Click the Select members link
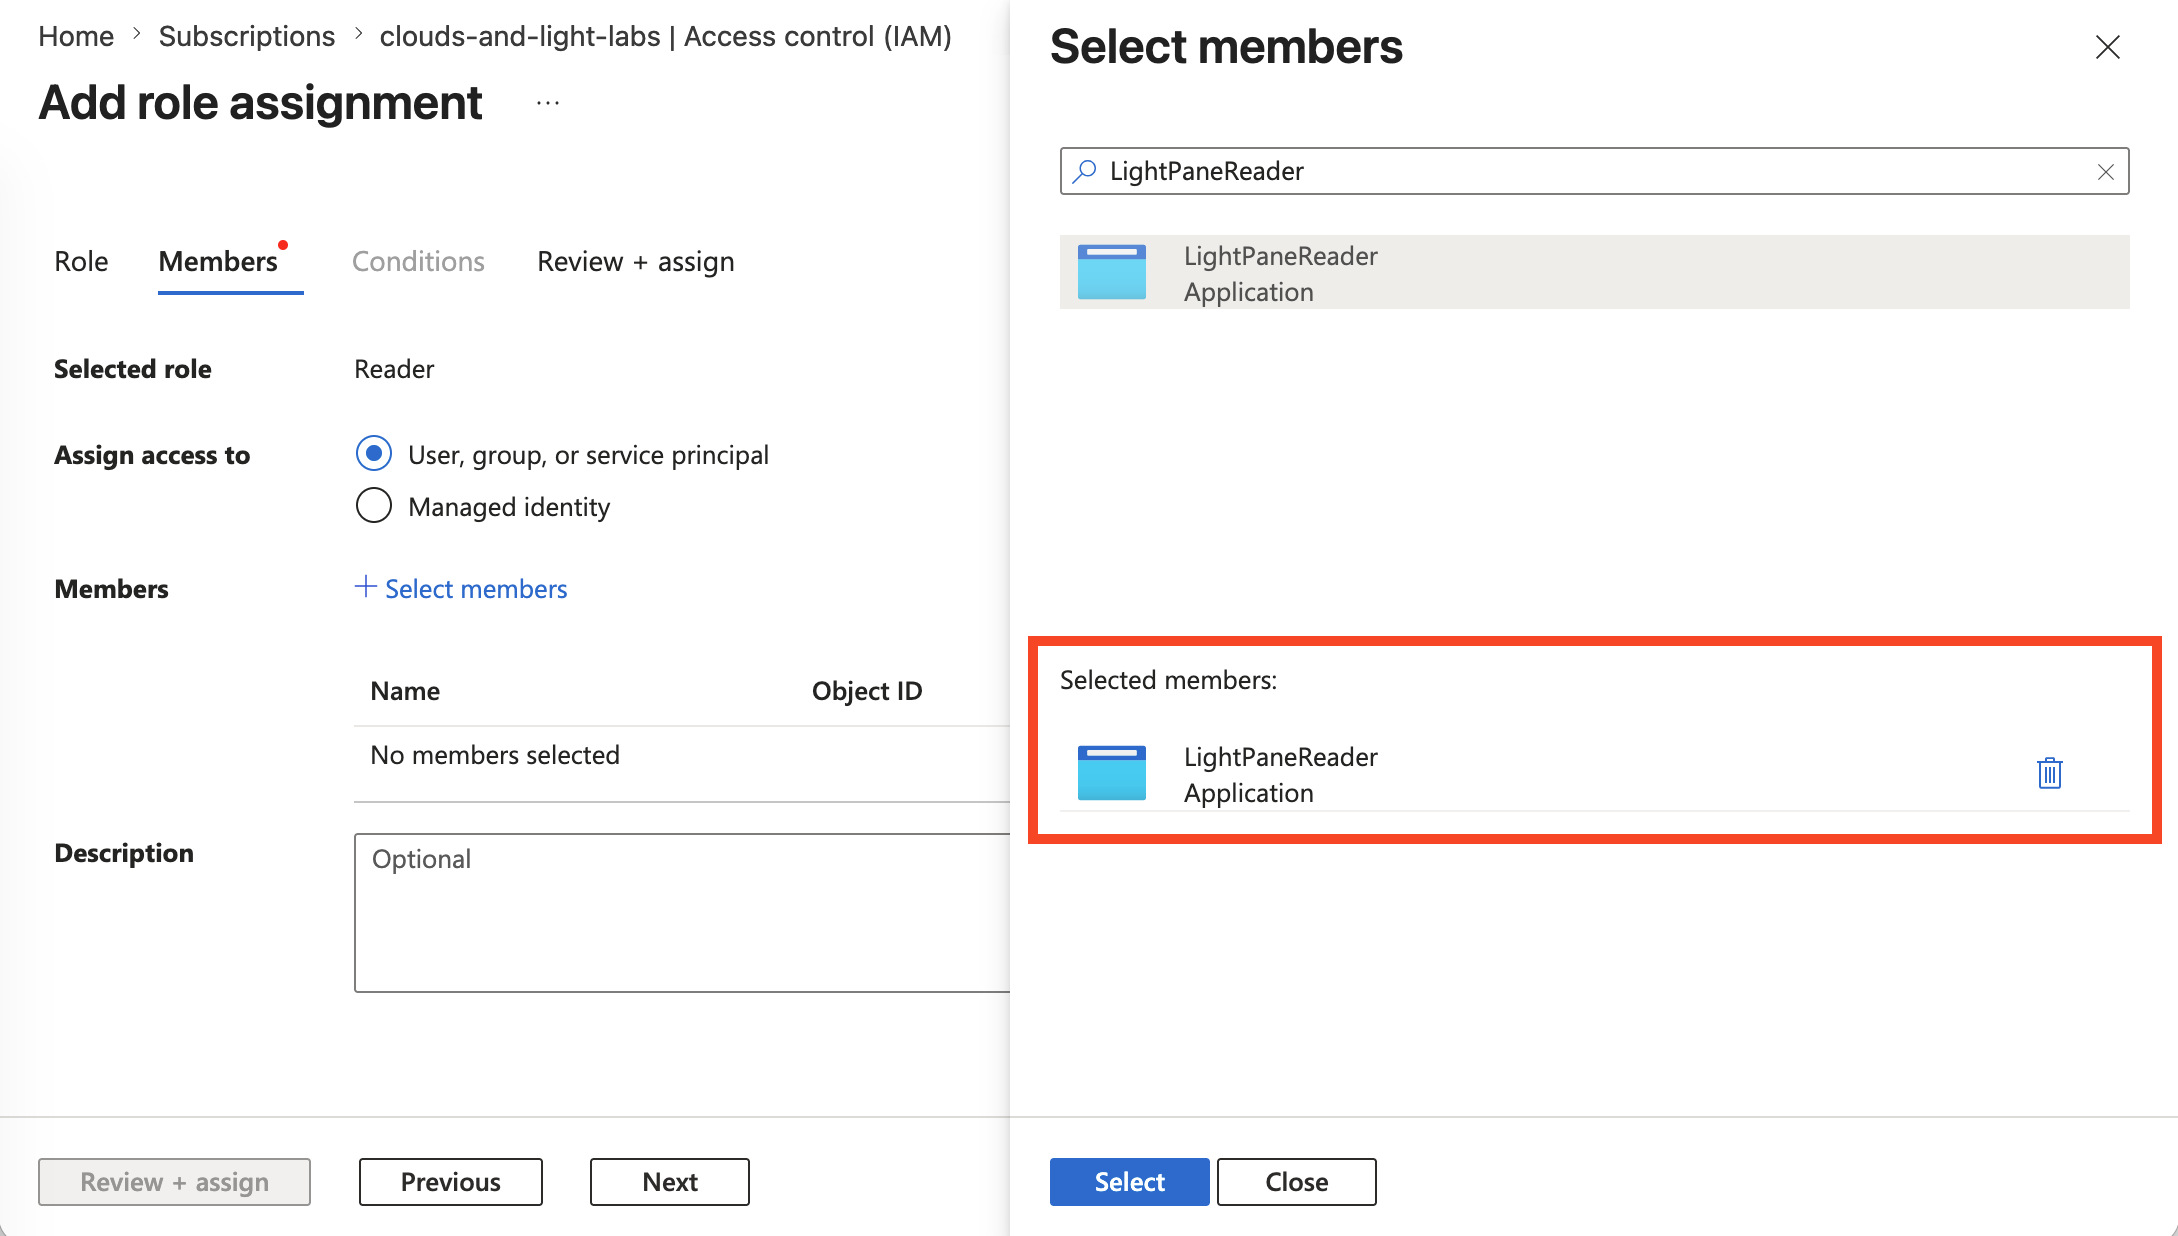The height and width of the screenshot is (1236, 2178). pyautogui.click(x=461, y=589)
